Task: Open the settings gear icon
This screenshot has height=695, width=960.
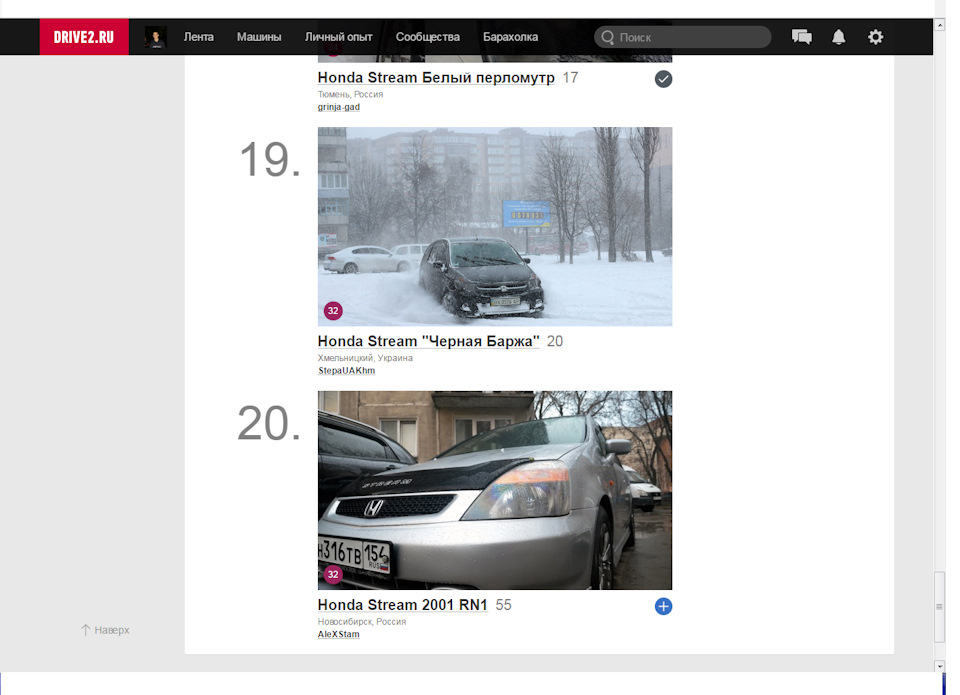Action: tap(876, 37)
